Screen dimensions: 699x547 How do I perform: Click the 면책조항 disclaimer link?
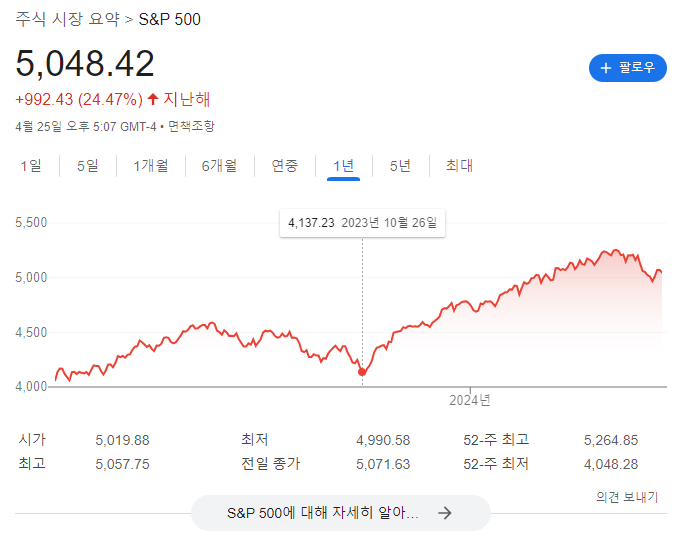tap(191, 126)
